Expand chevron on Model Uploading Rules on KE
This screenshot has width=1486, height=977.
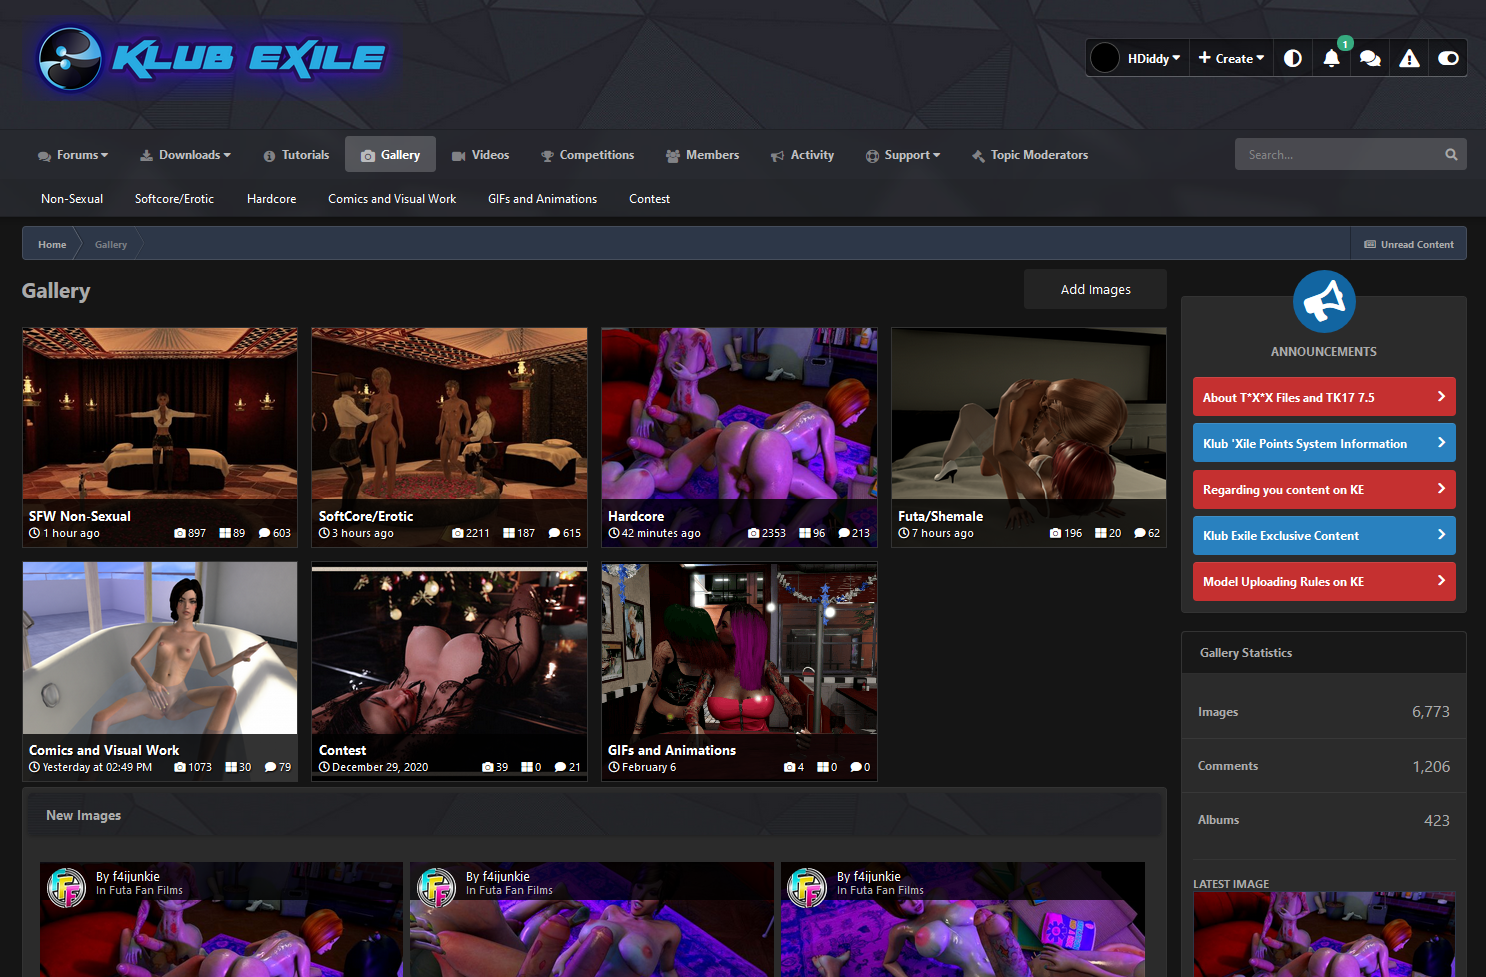click(x=1441, y=580)
